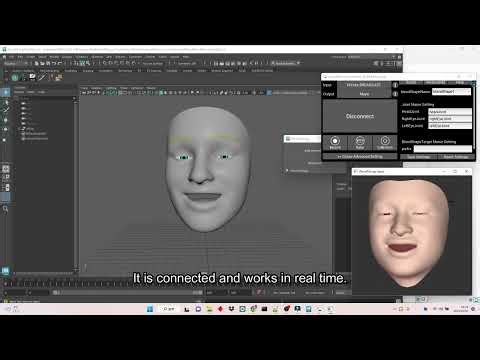
Task: Click the large Disconnect button
Action: pyautogui.click(x=360, y=116)
